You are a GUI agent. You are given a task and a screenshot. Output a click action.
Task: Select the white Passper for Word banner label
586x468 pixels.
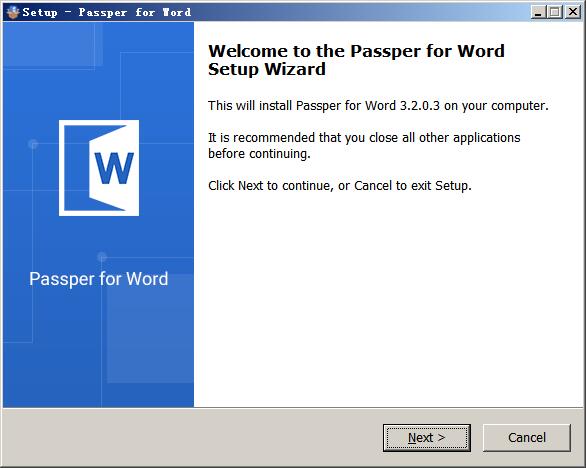99,279
